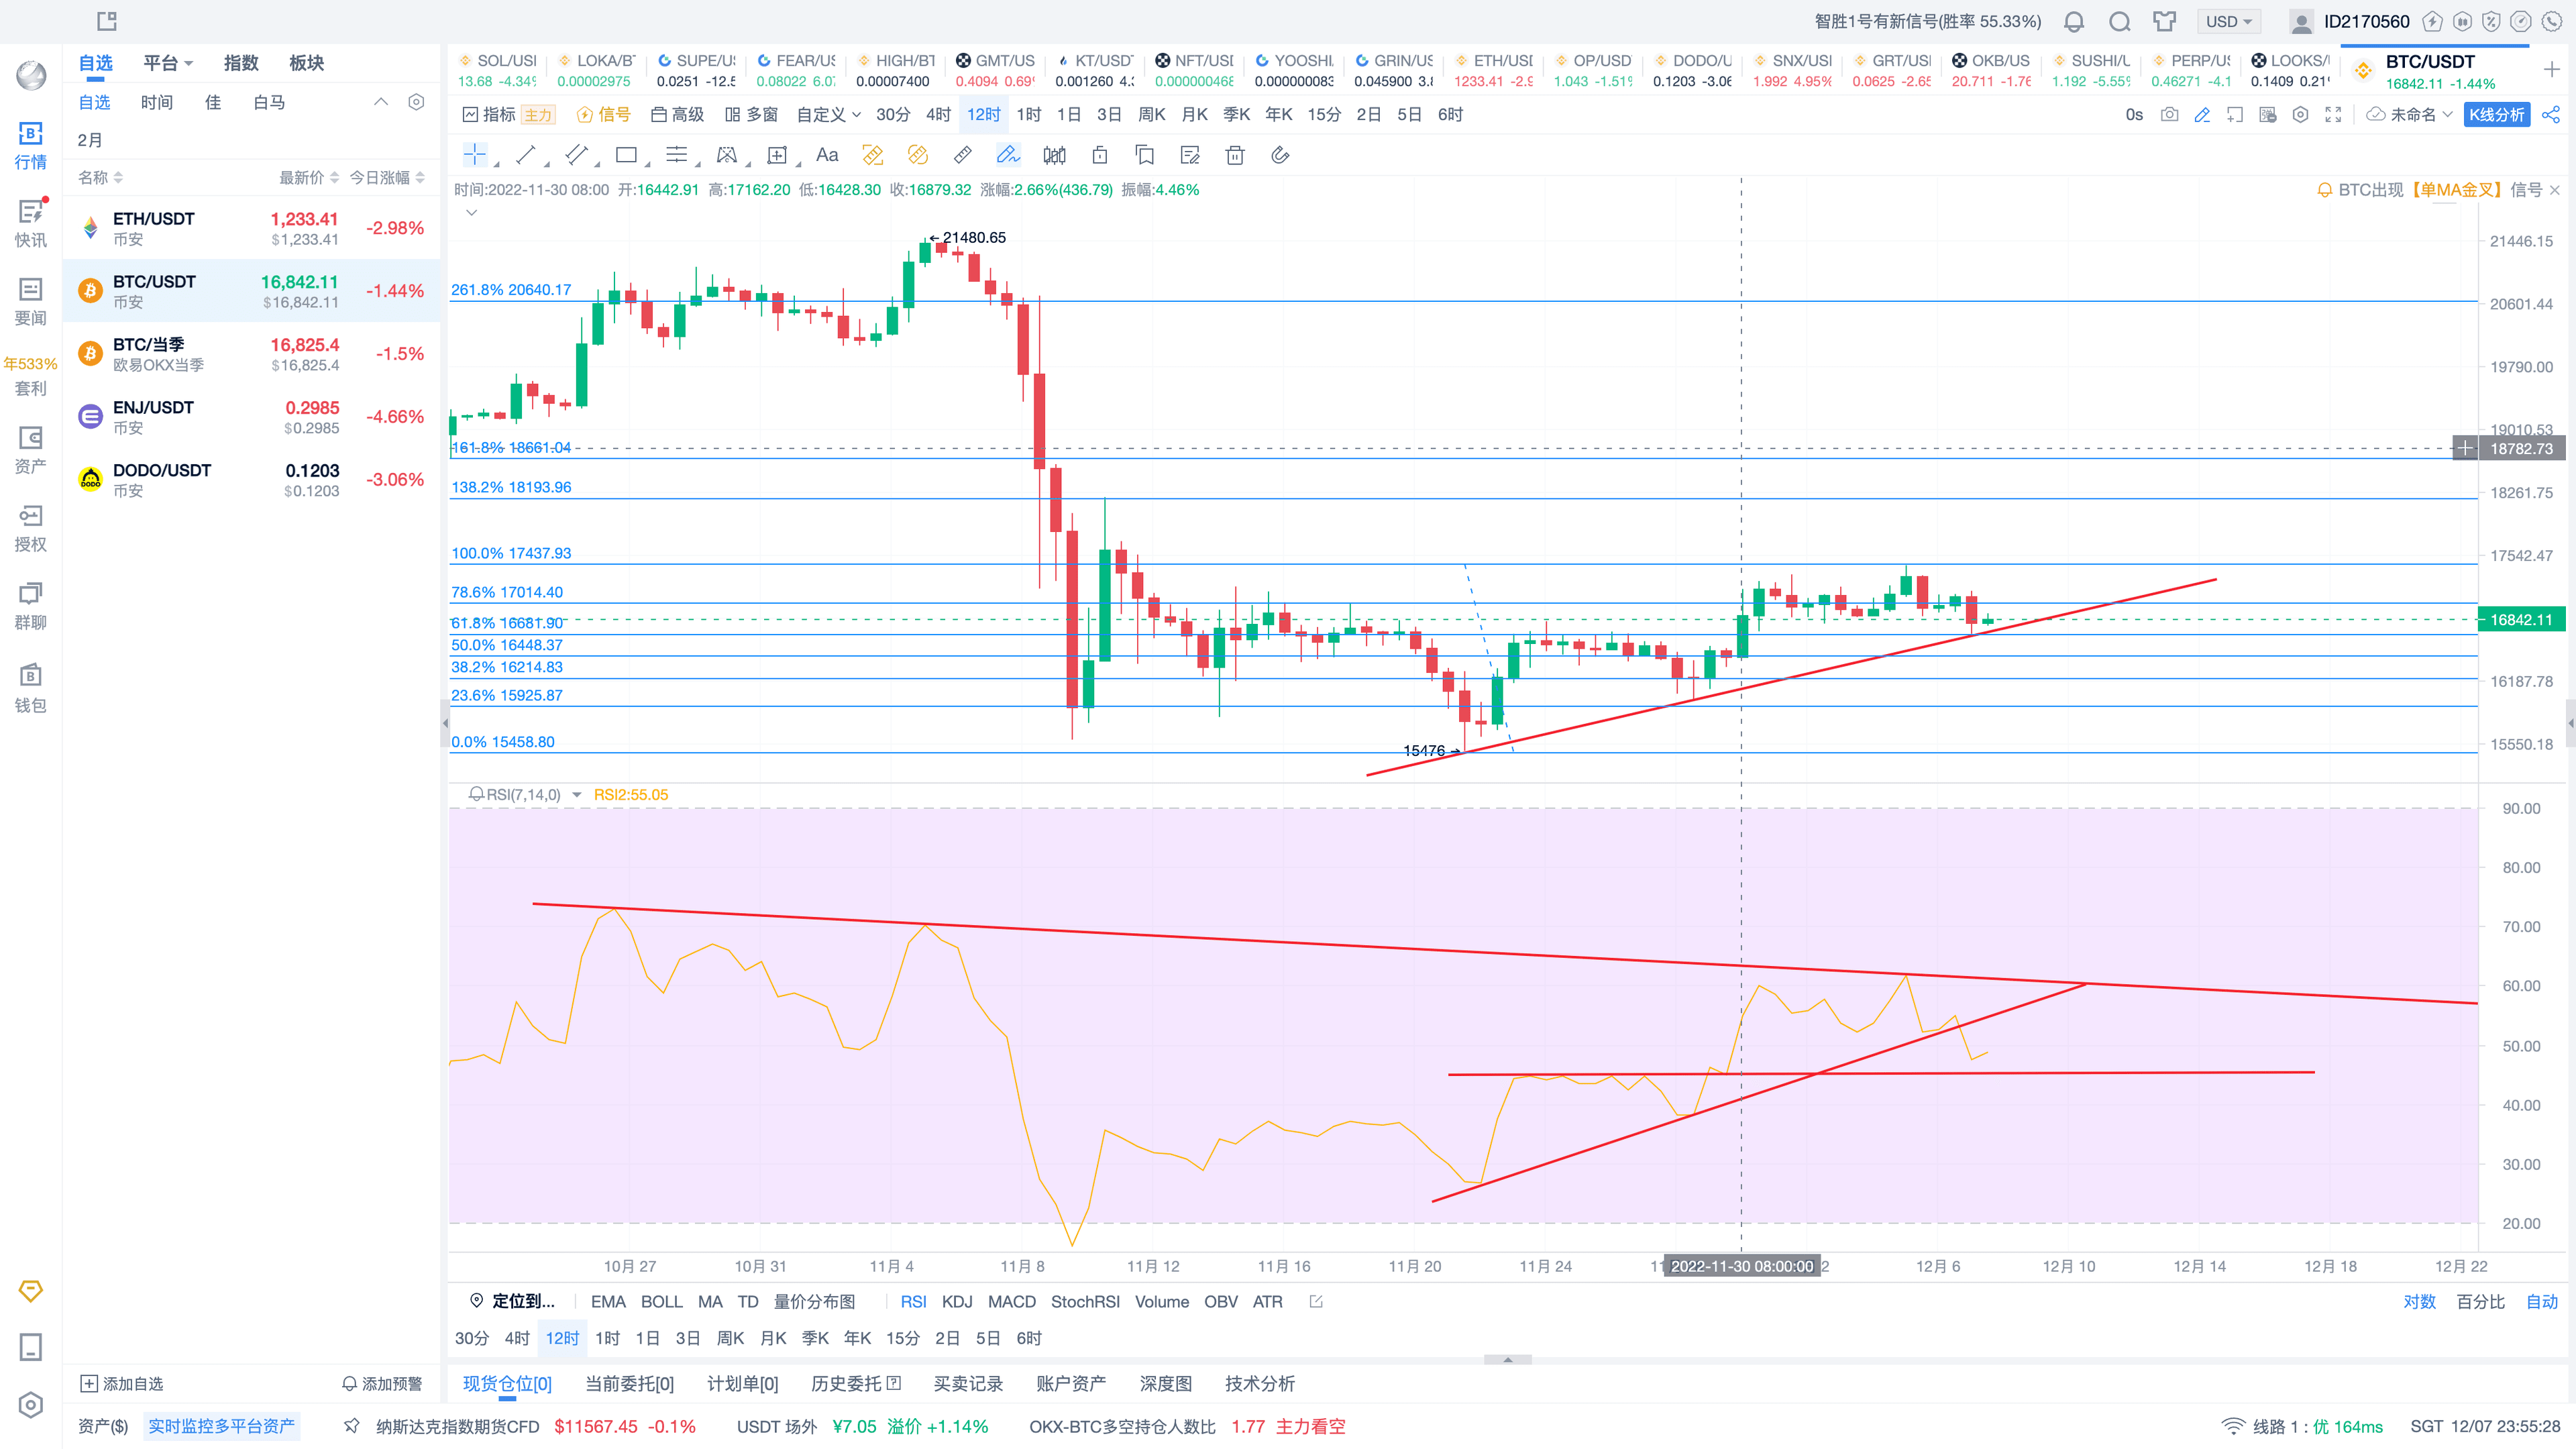Viewport: 2576px width, 1449px height.
Task: Open the 未命名 layout dropdown
Action: coord(2410,115)
